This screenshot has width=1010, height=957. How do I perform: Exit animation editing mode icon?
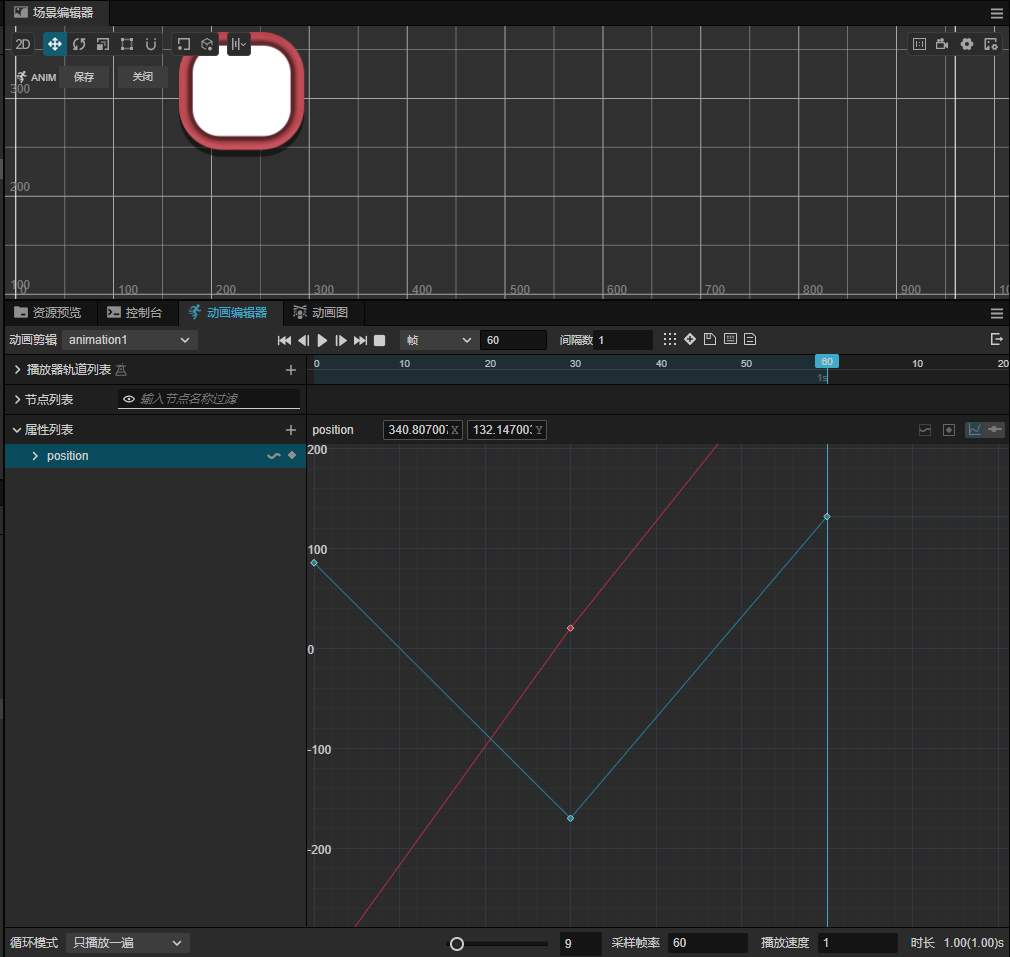point(996,339)
